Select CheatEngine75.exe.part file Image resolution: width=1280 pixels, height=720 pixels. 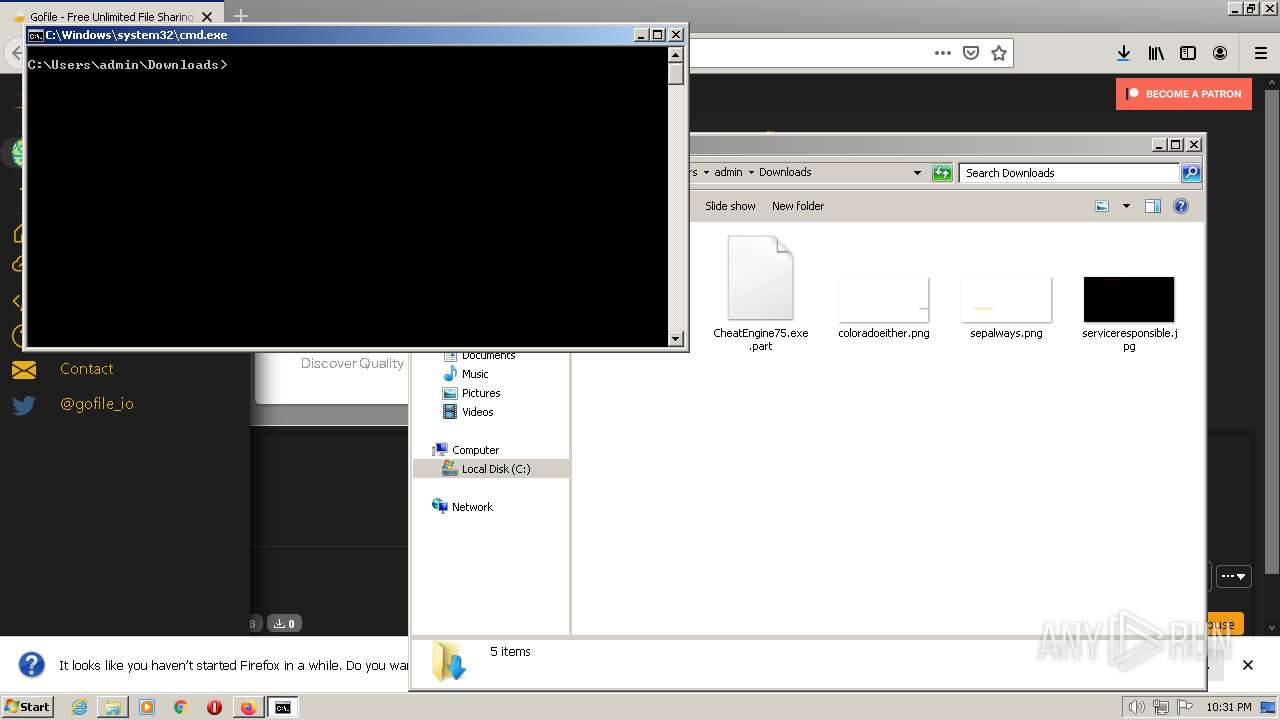761,294
